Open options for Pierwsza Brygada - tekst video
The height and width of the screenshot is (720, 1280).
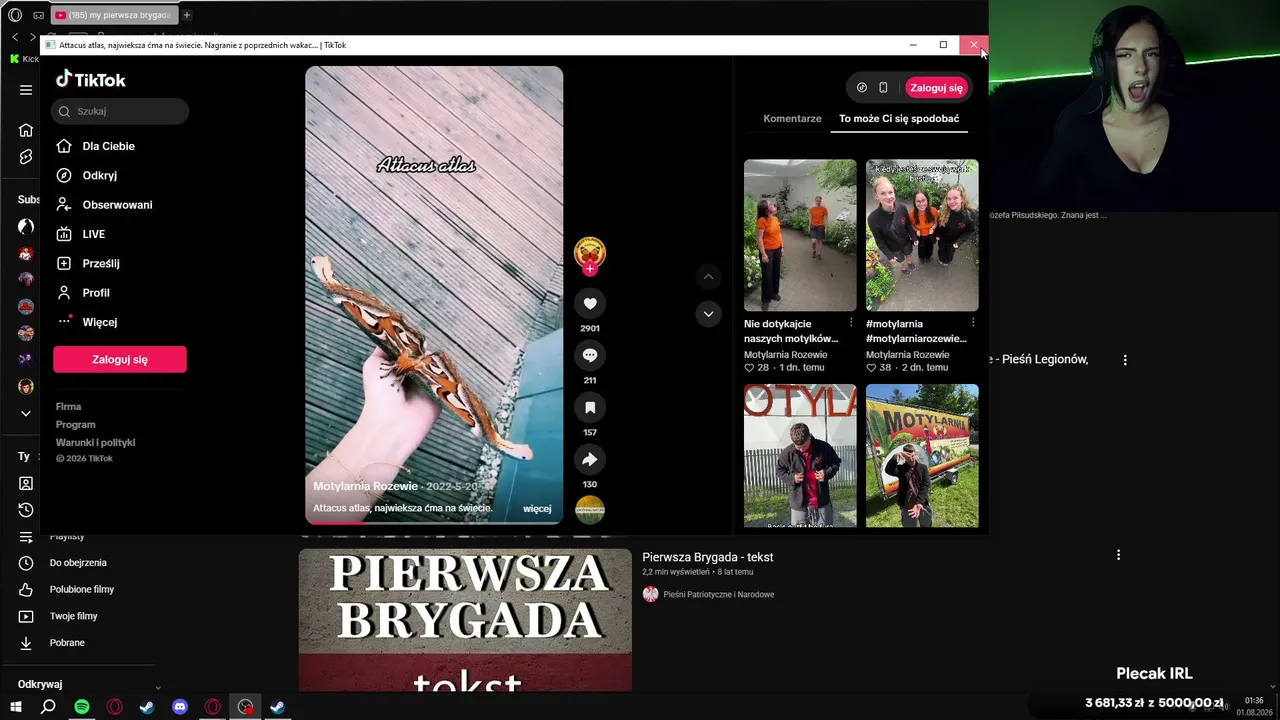pyautogui.click(x=1118, y=555)
